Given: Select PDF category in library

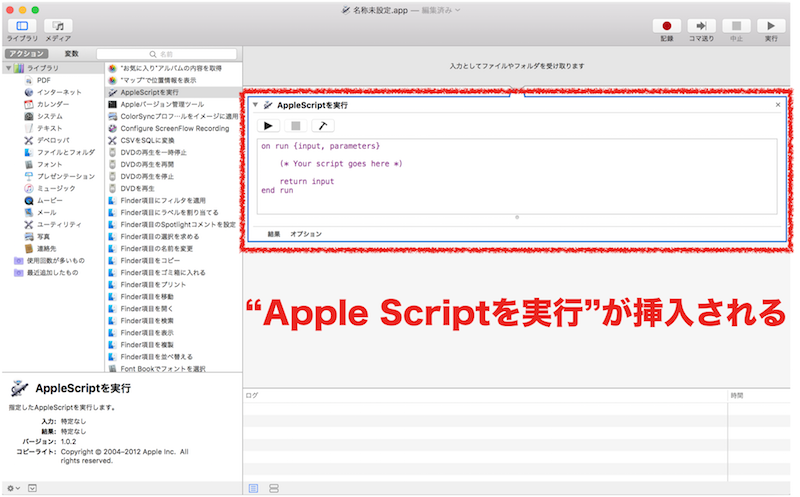Looking at the screenshot, I should [x=43, y=80].
